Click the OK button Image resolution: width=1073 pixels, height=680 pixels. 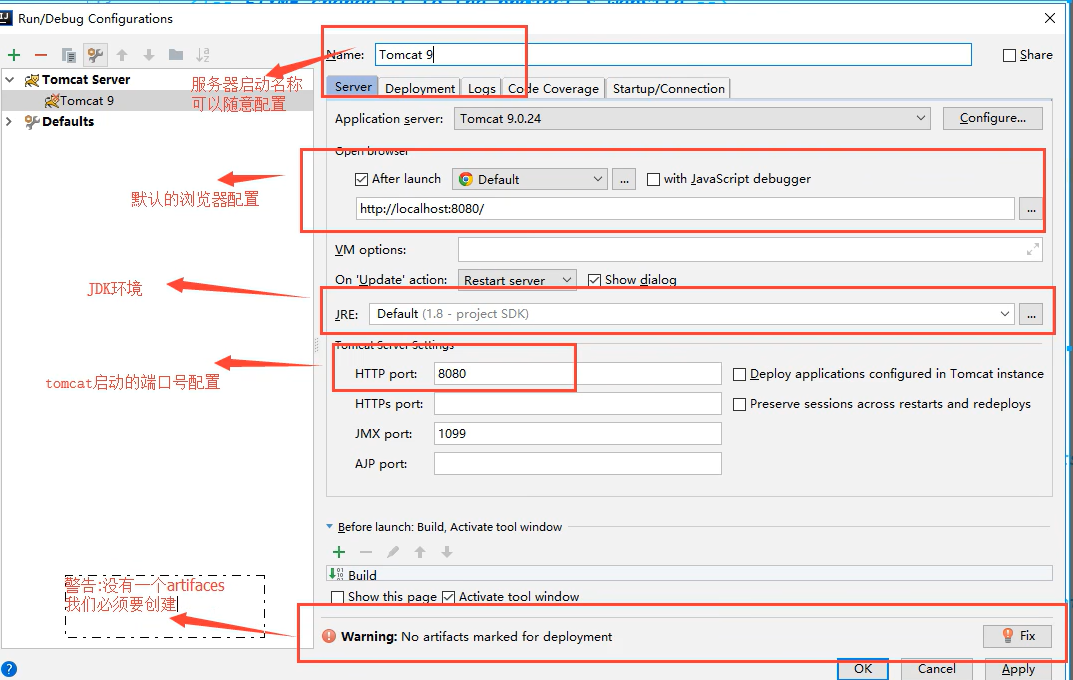point(863,669)
